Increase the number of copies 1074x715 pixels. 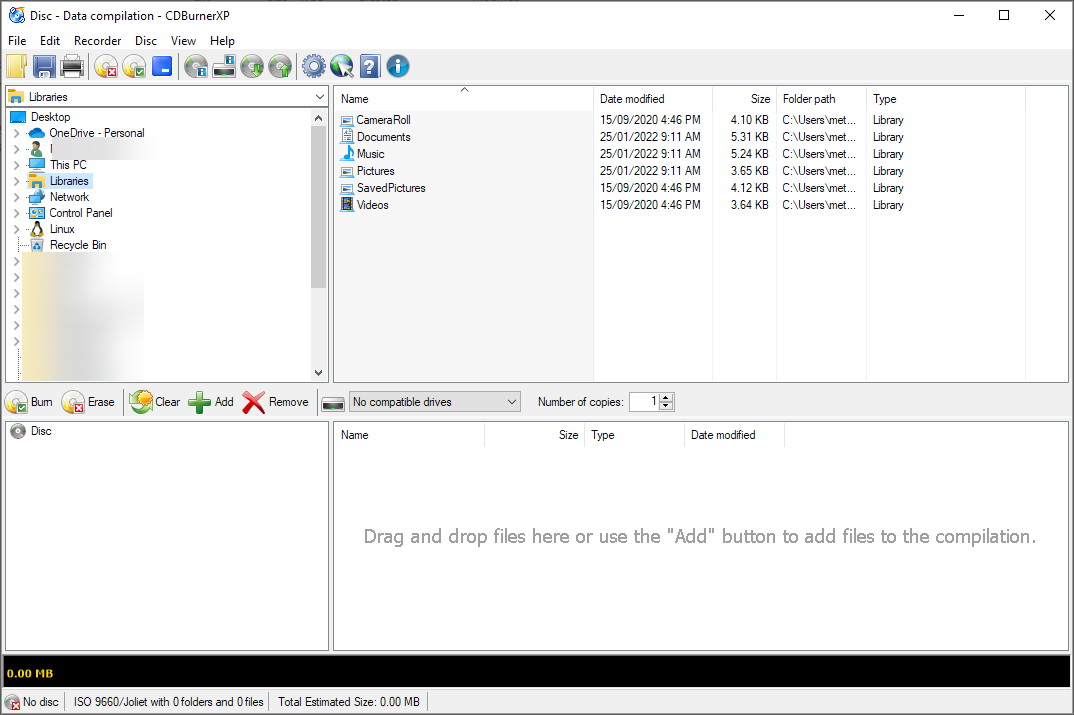[x=667, y=398]
